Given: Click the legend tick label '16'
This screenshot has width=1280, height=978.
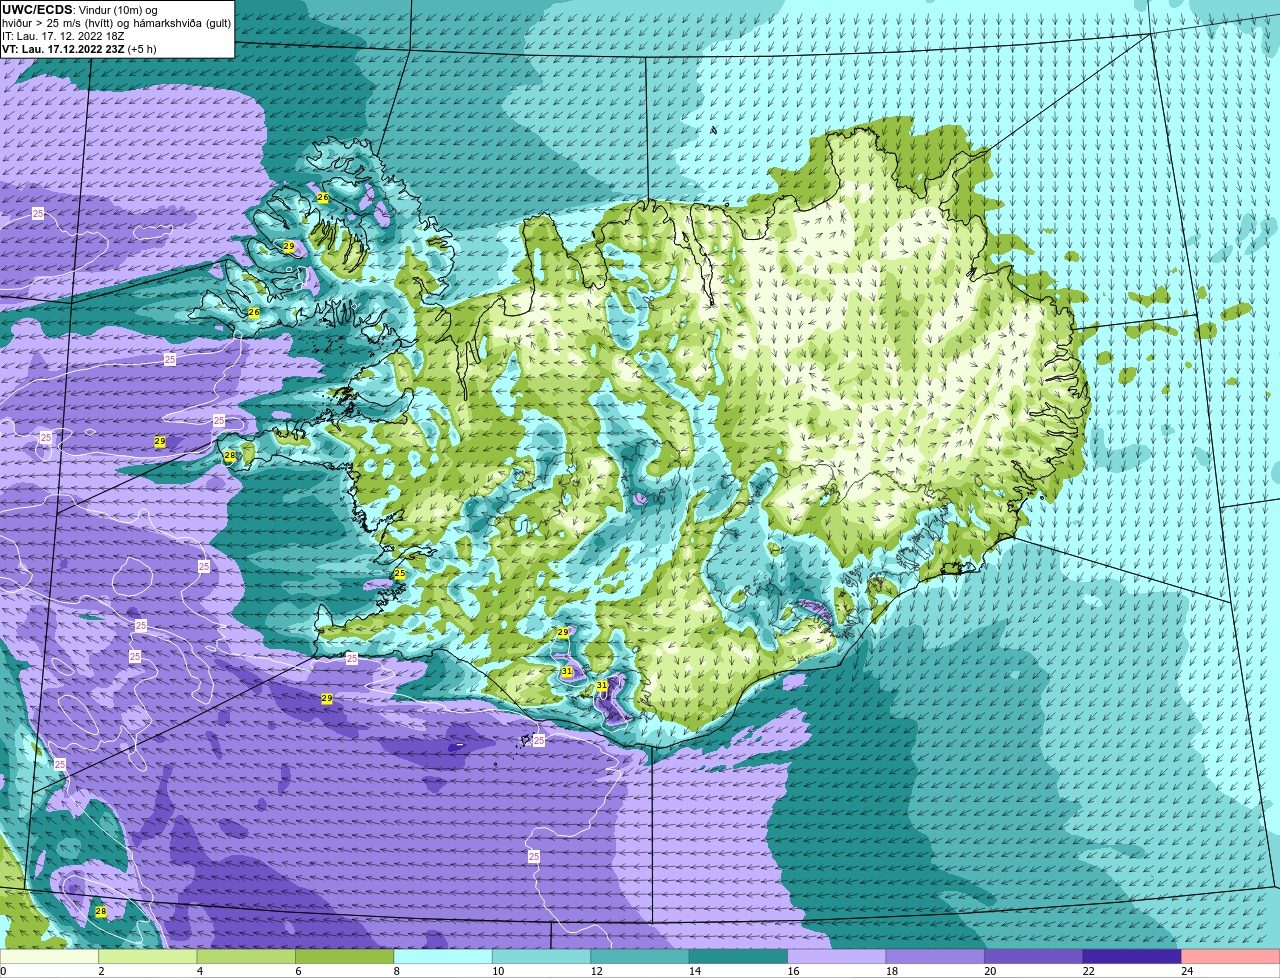Looking at the screenshot, I should pos(793,971).
